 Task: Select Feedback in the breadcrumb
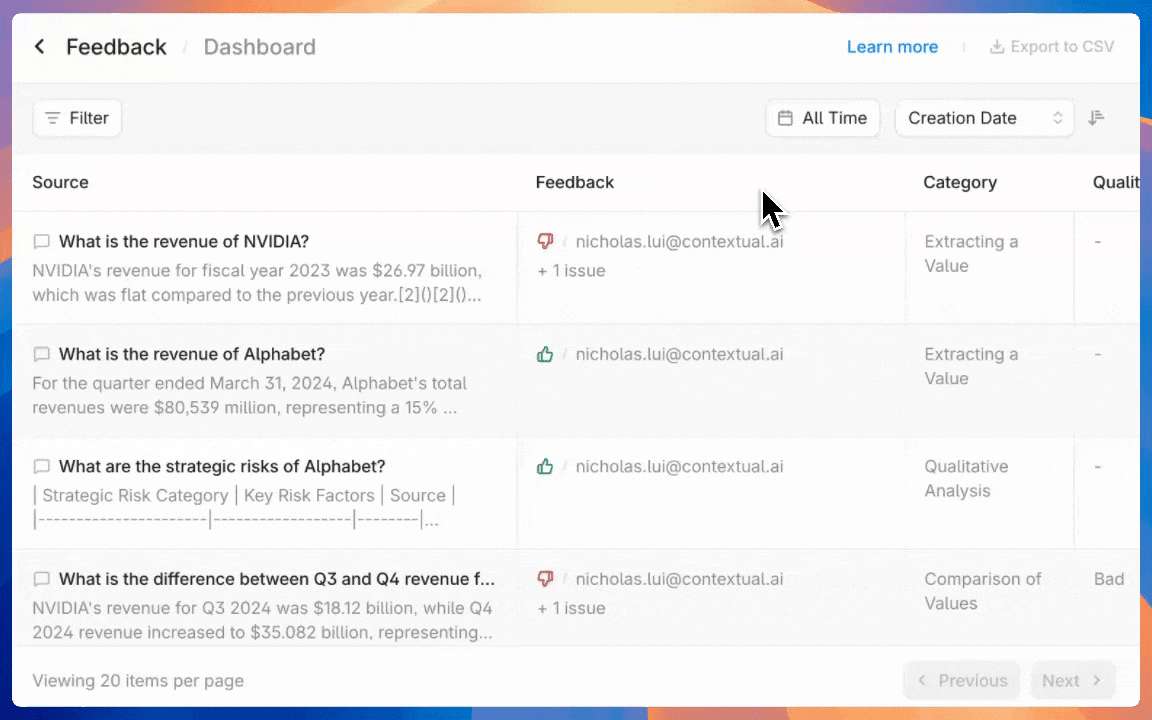[x=116, y=46]
